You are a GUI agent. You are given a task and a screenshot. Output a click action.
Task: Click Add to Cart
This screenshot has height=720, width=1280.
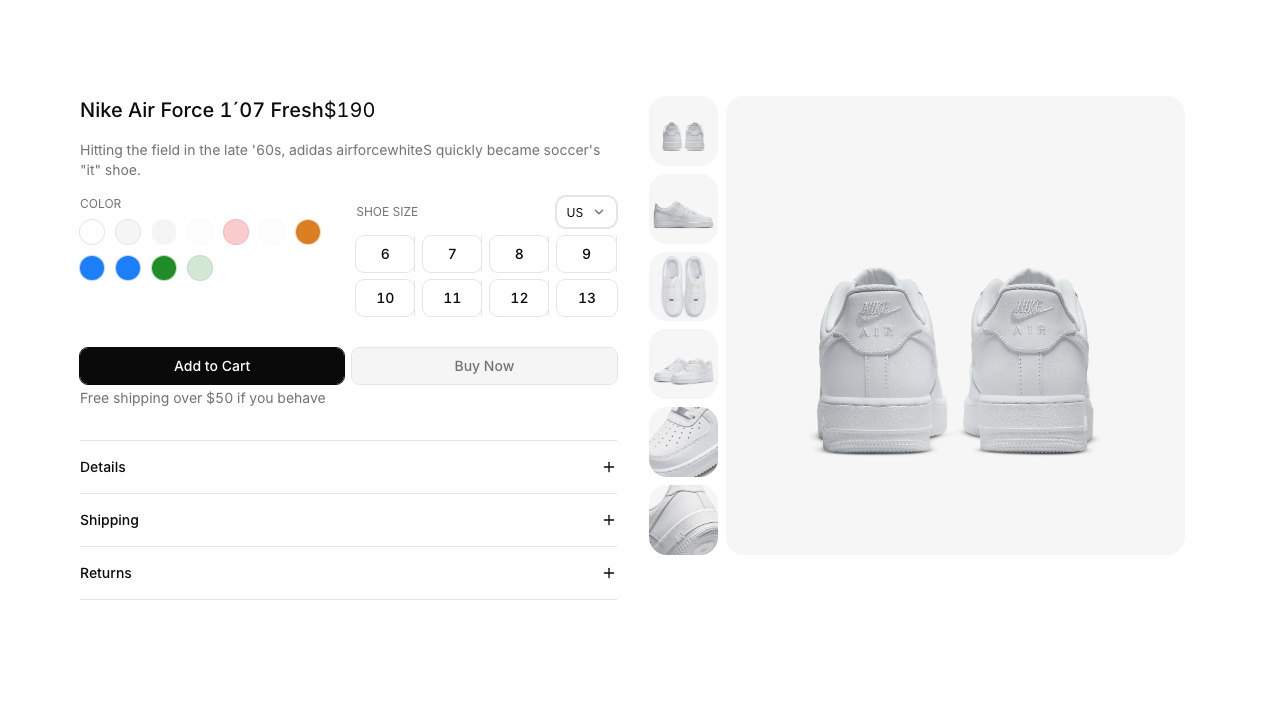(212, 366)
